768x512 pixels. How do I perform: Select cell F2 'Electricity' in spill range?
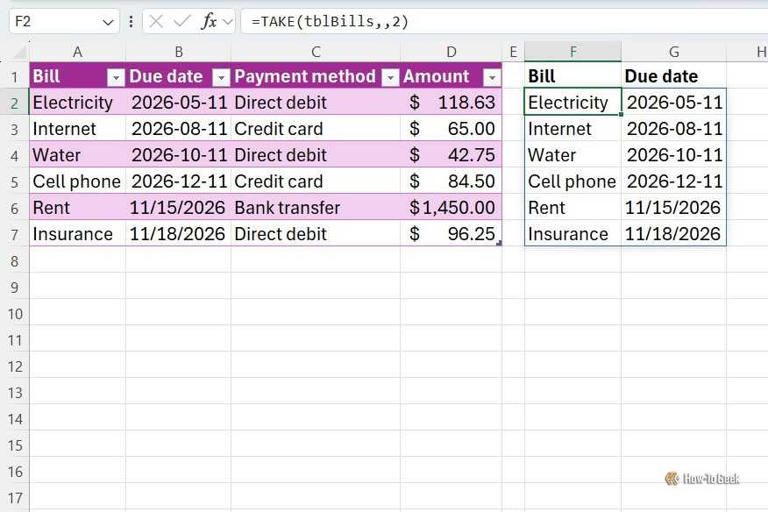click(573, 102)
